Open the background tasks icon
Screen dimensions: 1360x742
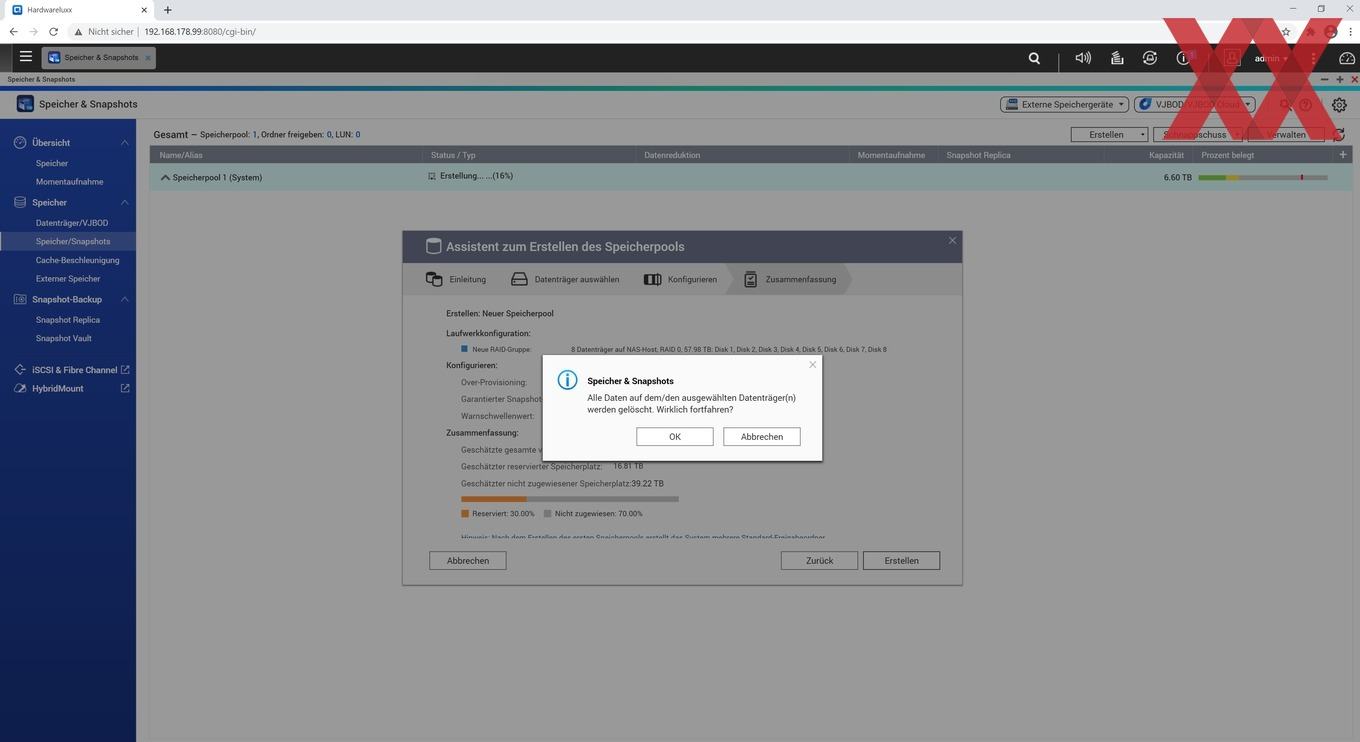[x=1117, y=58]
